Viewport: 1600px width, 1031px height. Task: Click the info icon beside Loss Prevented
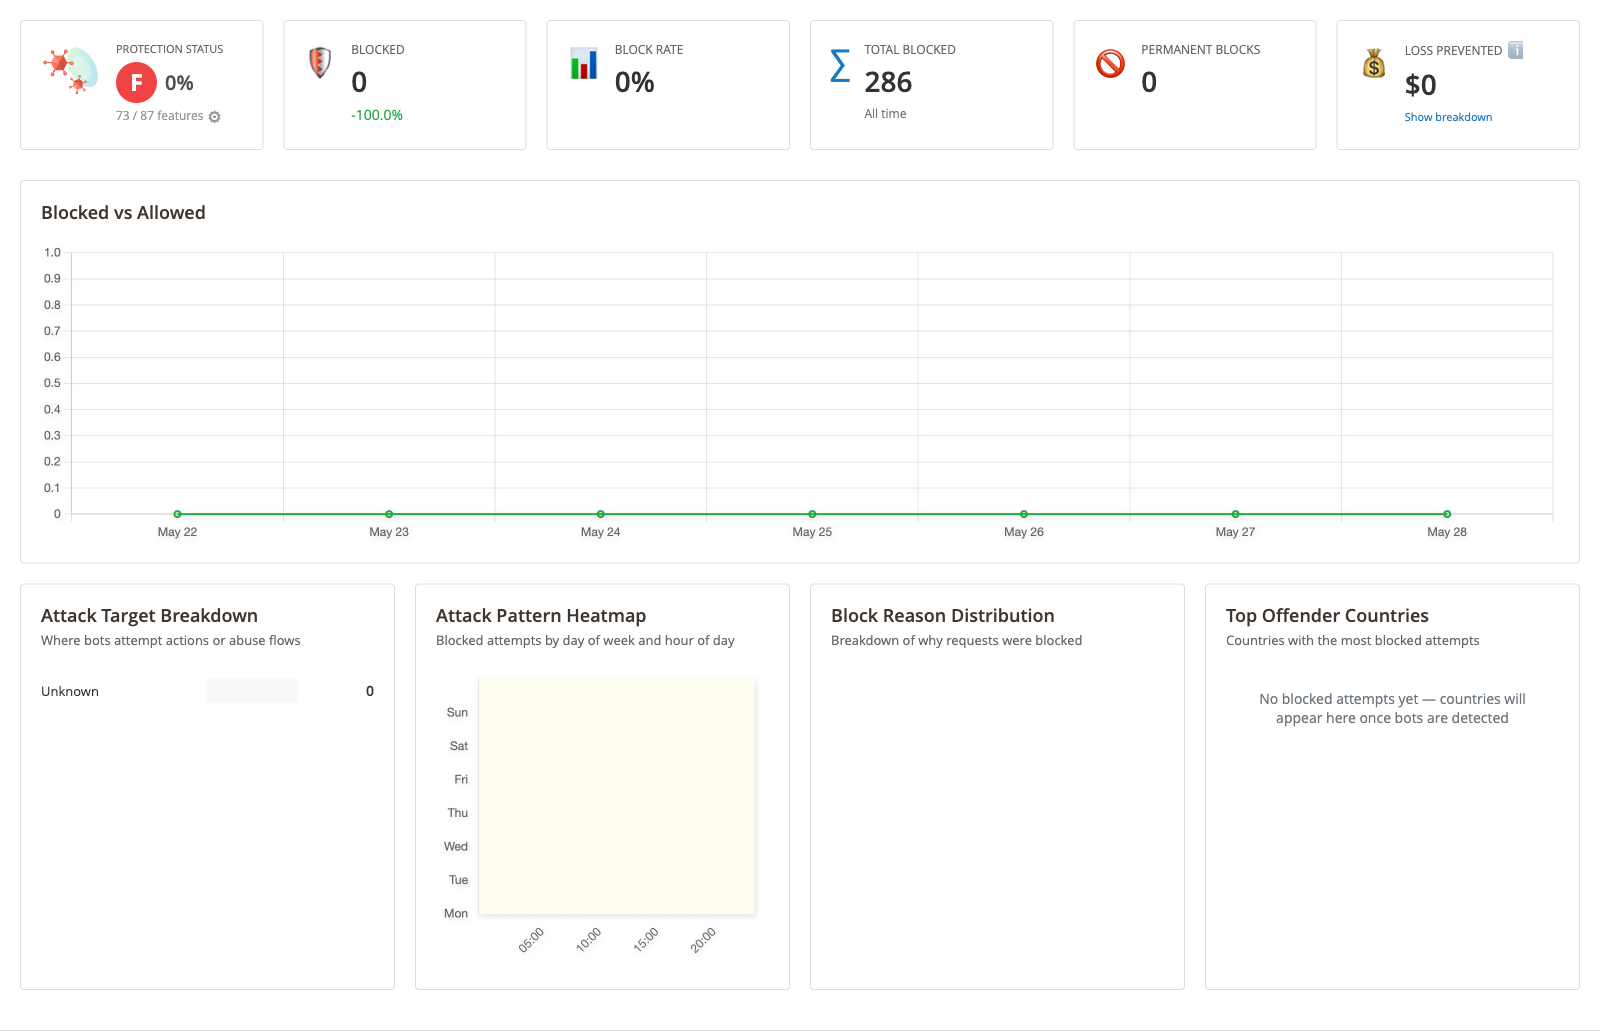(1515, 50)
